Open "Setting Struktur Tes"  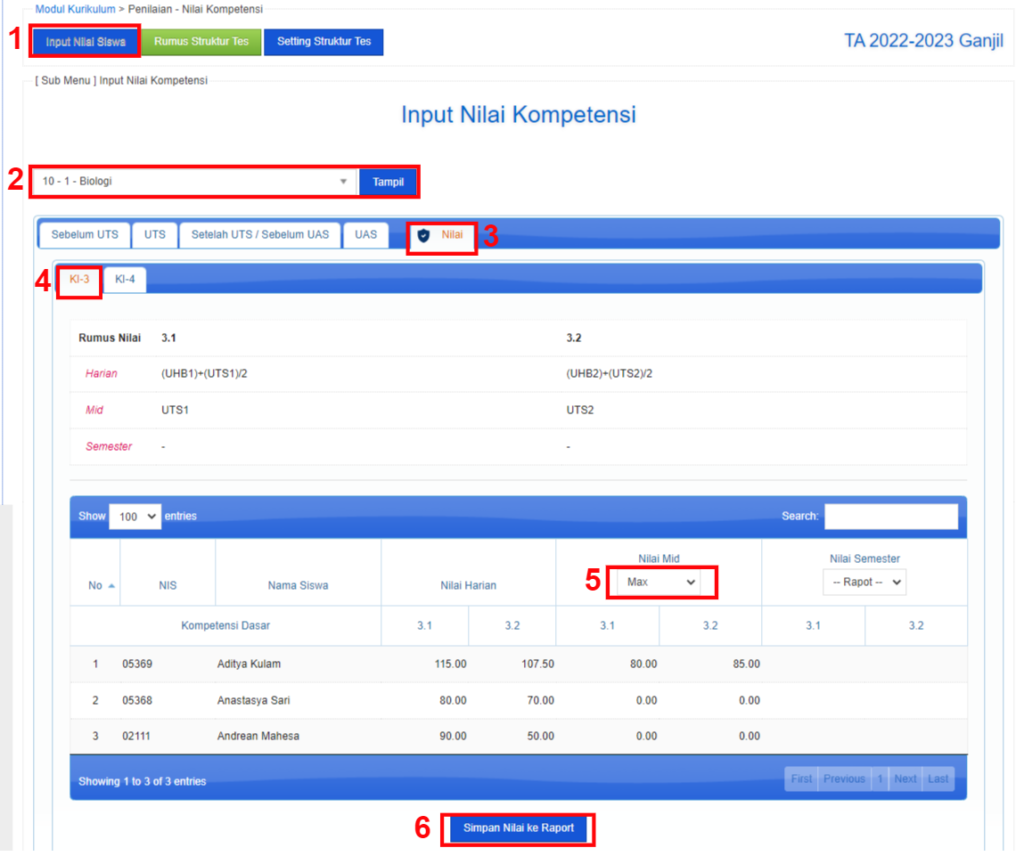[x=323, y=42]
